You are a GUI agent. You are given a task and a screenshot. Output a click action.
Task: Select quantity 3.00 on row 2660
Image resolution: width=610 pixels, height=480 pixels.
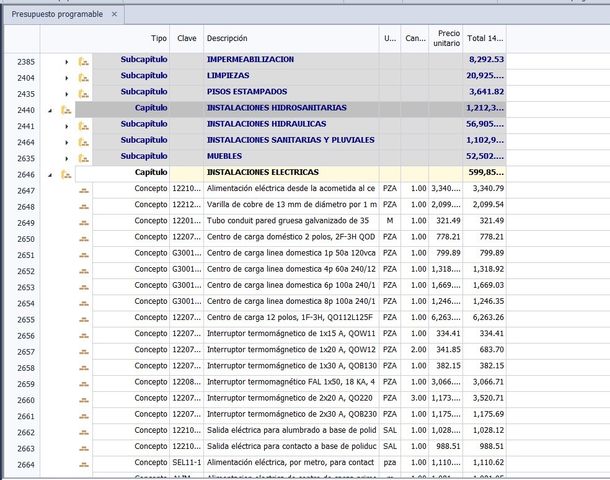(x=415, y=398)
